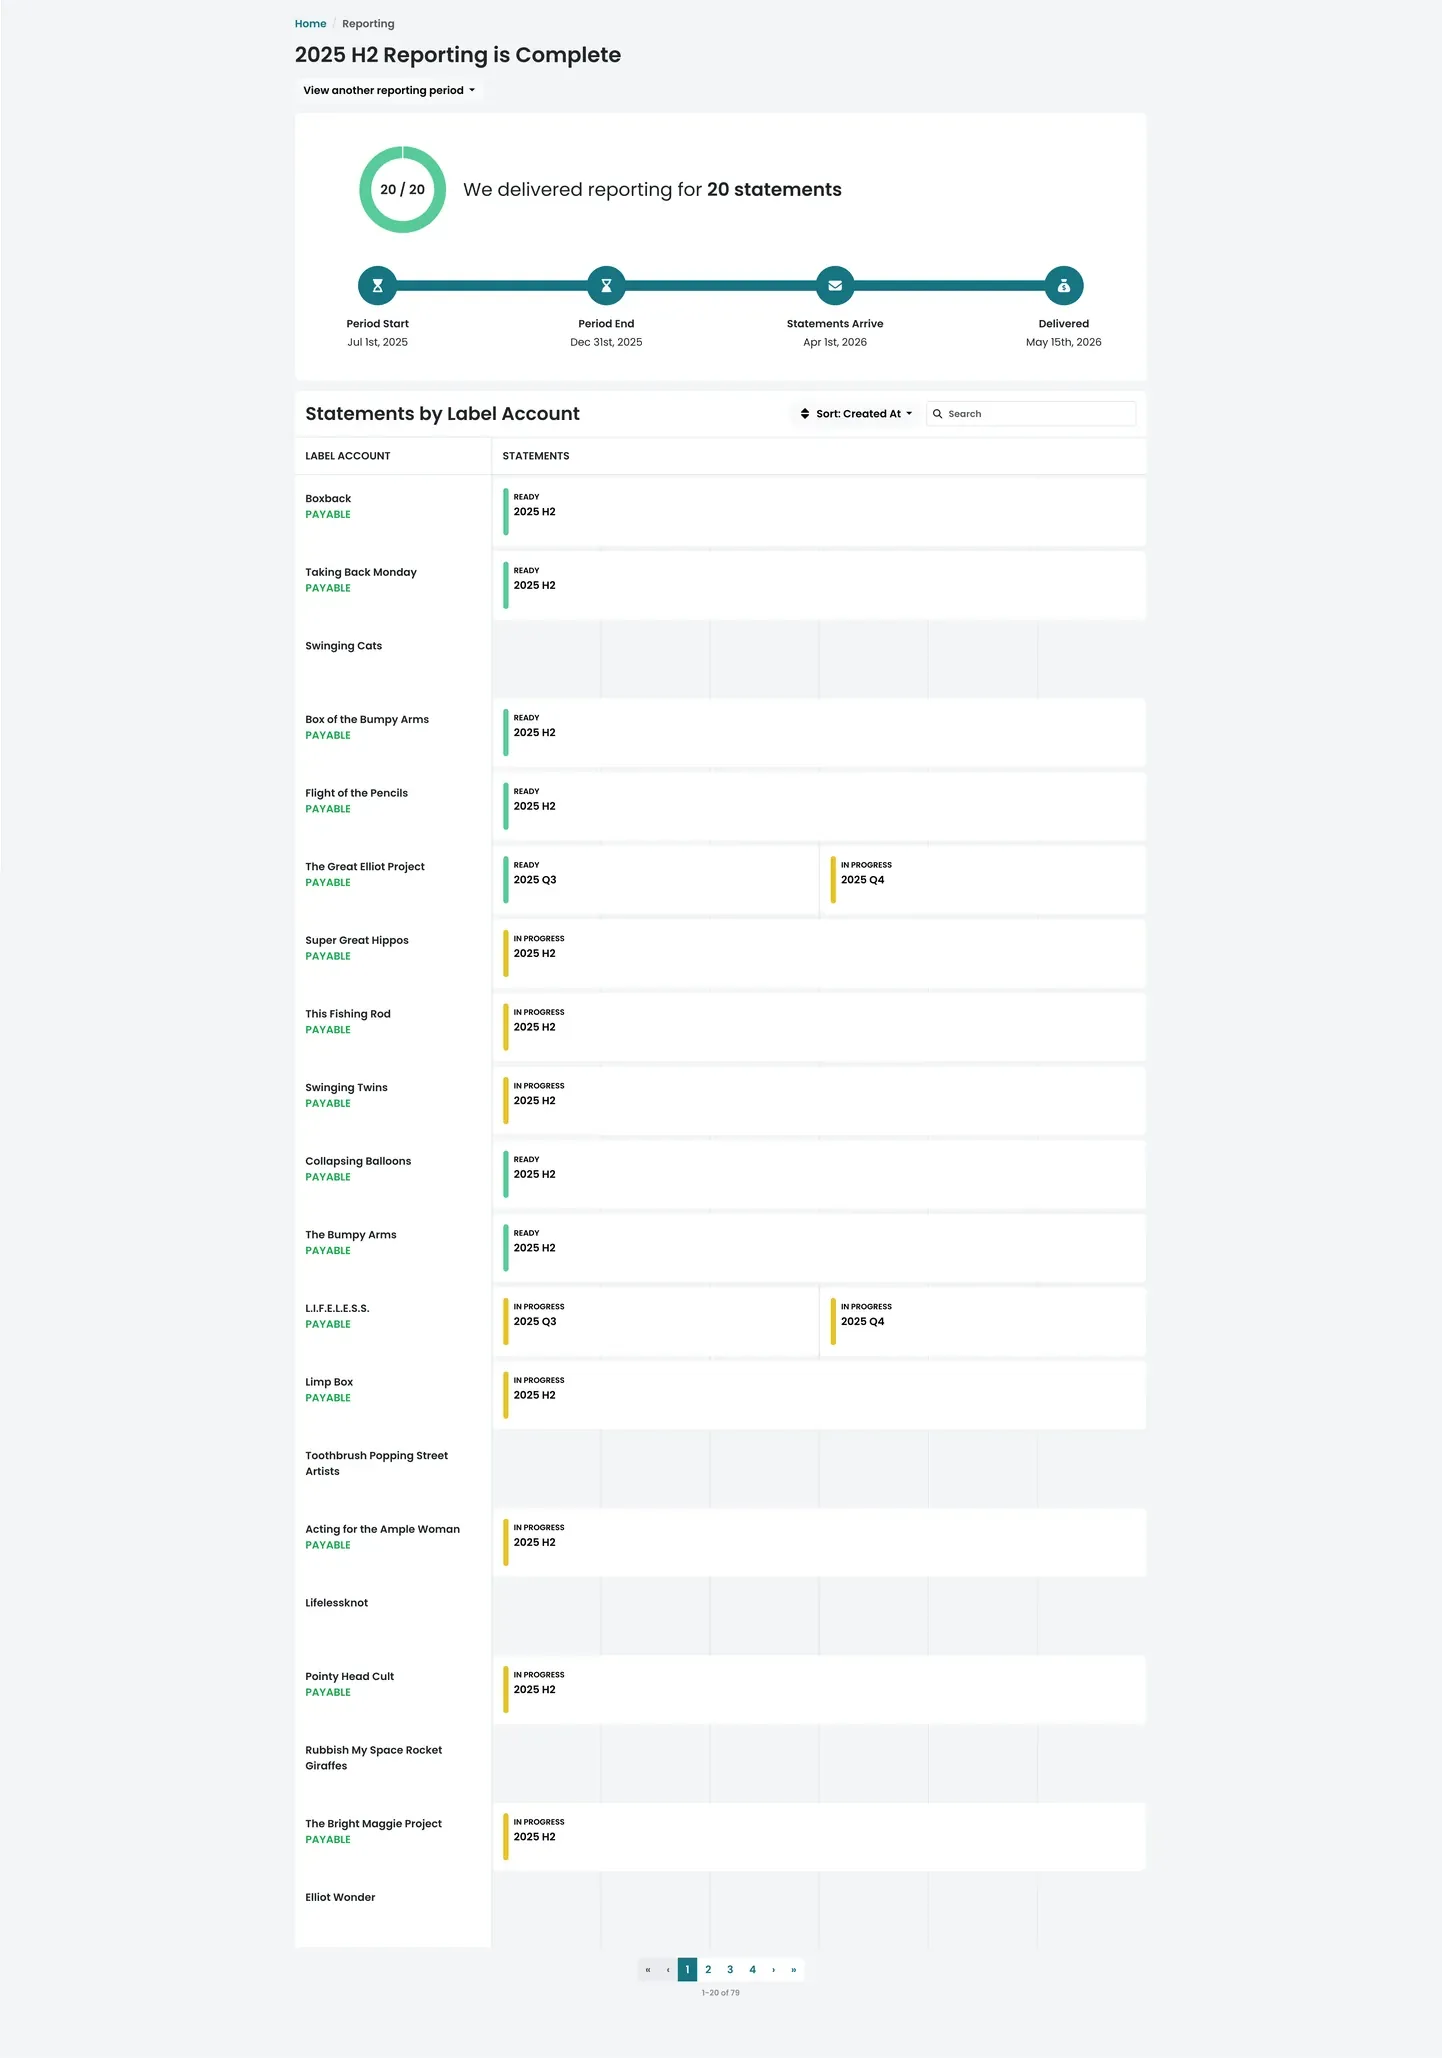Click the LABEL ACCOUNT column header

coord(348,456)
